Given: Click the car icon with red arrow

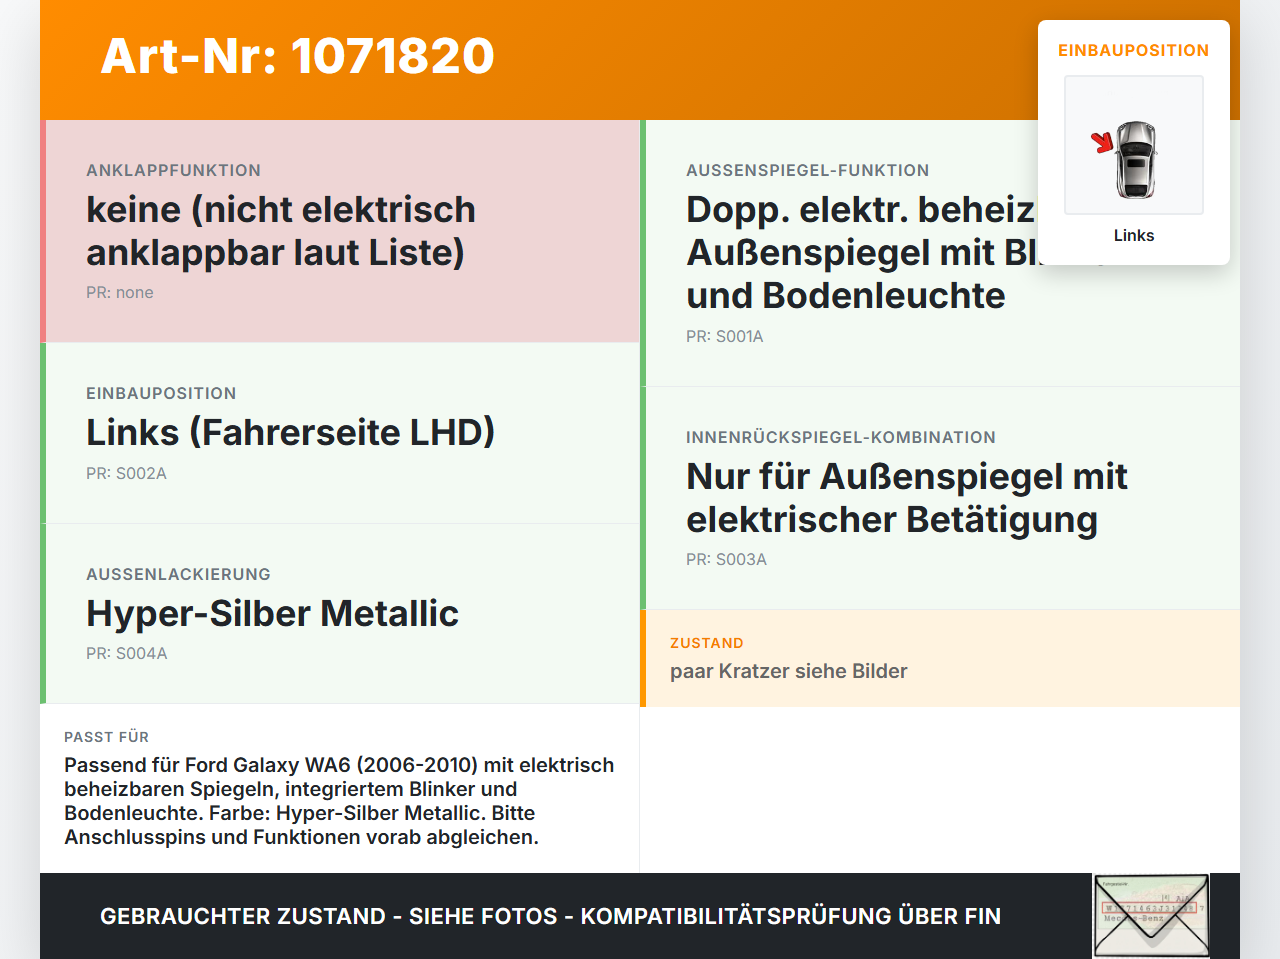Looking at the screenshot, I should (x=1134, y=146).
